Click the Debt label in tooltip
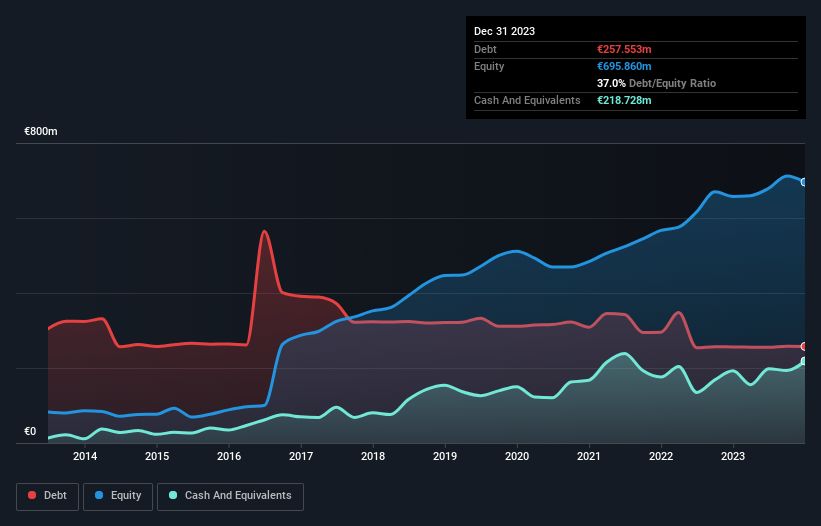This screenshot has height=526, width=821. (485, 49)
